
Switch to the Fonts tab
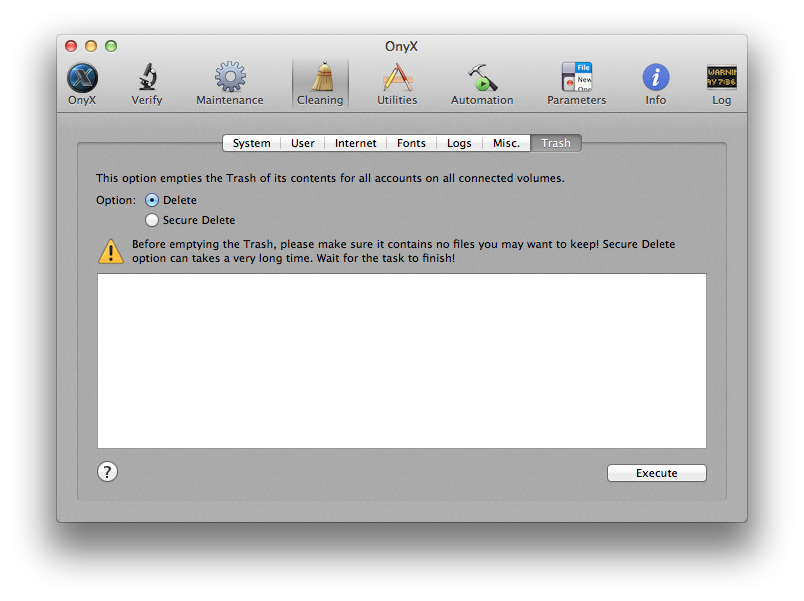(411, 143)
